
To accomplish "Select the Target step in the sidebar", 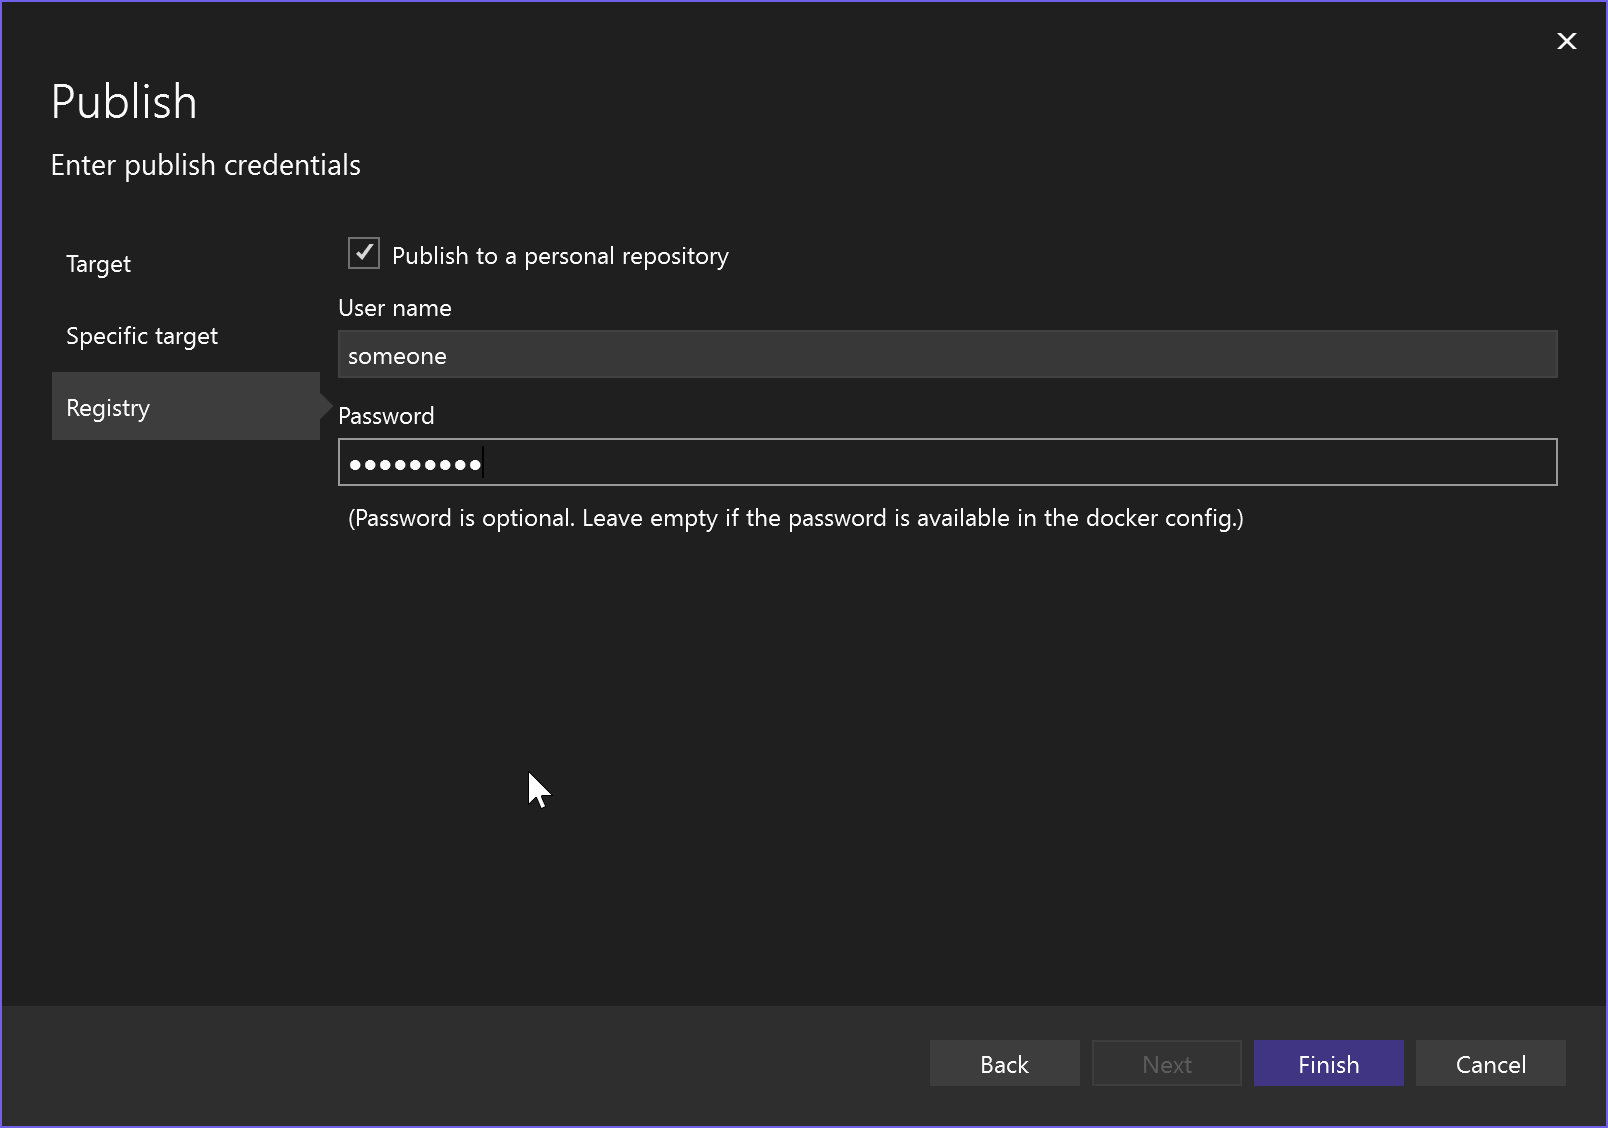I will point(98,264).
